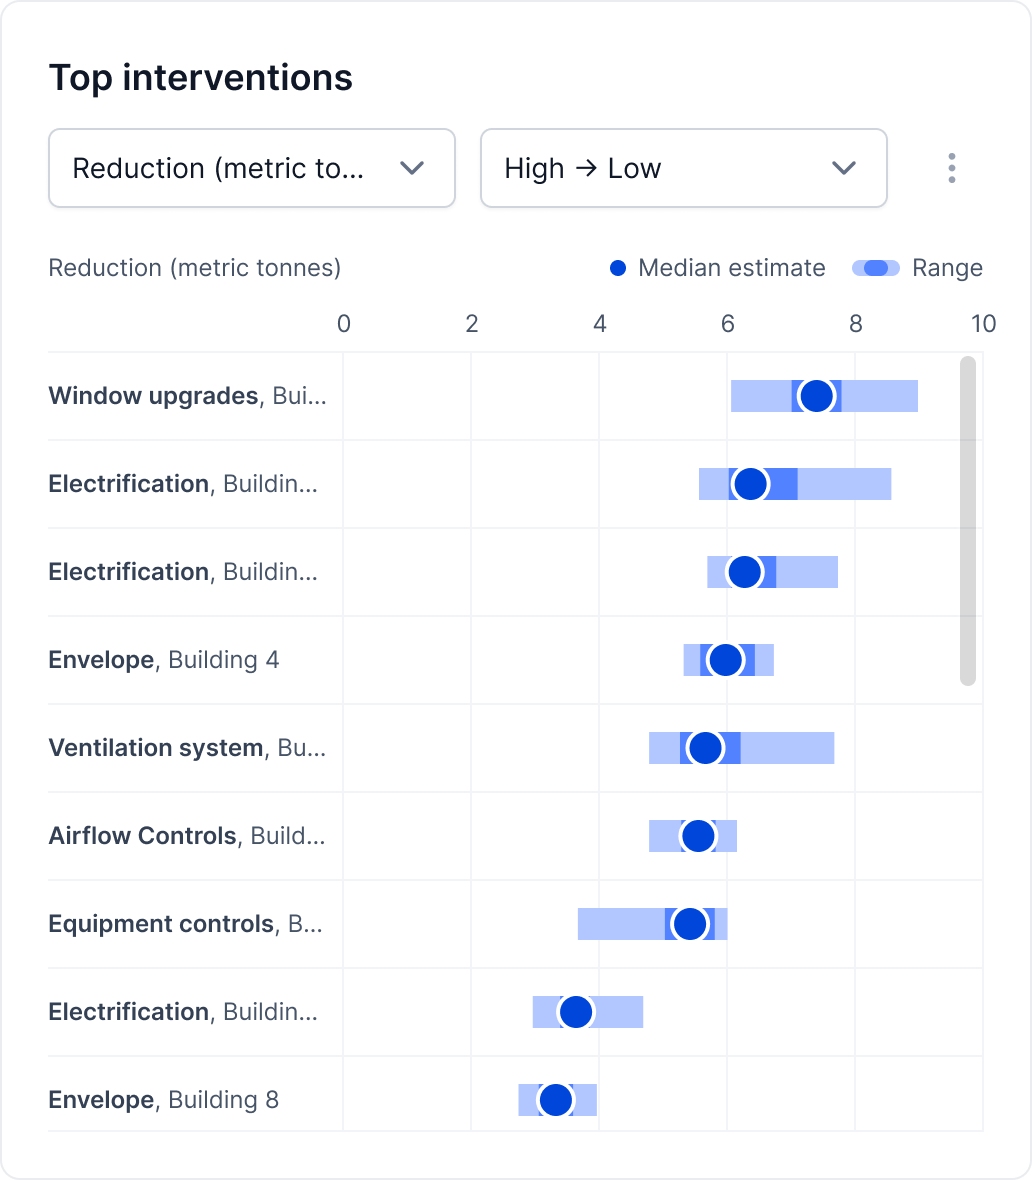The width and height of the screenshot is (1032, 1180).
Task: Open the three-dot more options menu
Action: 951,168
